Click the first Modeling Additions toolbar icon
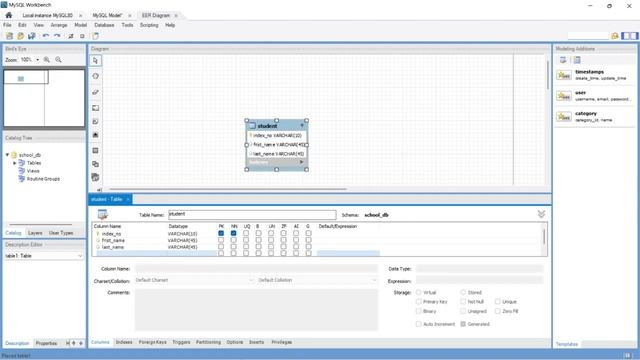Image resolution: width=640 pixels, height=360 pixels. coord(563,60)
